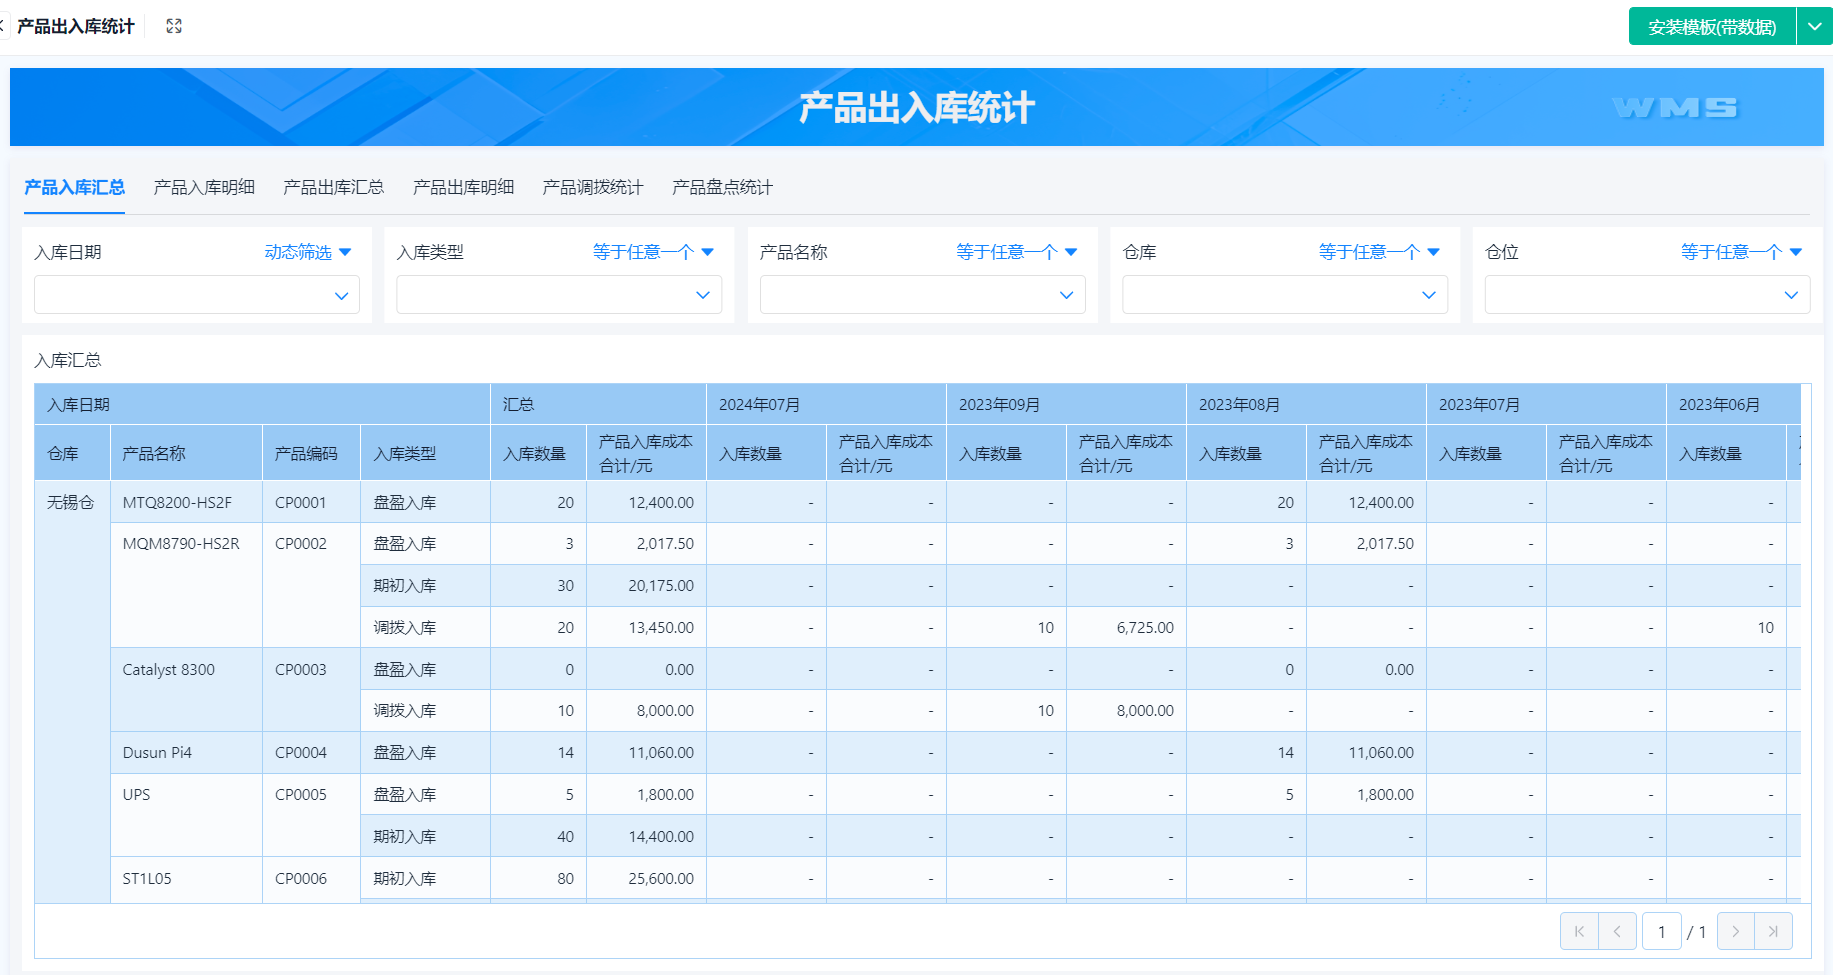Click the 入库汇总 section title
The width and height of the screenshot is (1833, 975).
point(68,360)
